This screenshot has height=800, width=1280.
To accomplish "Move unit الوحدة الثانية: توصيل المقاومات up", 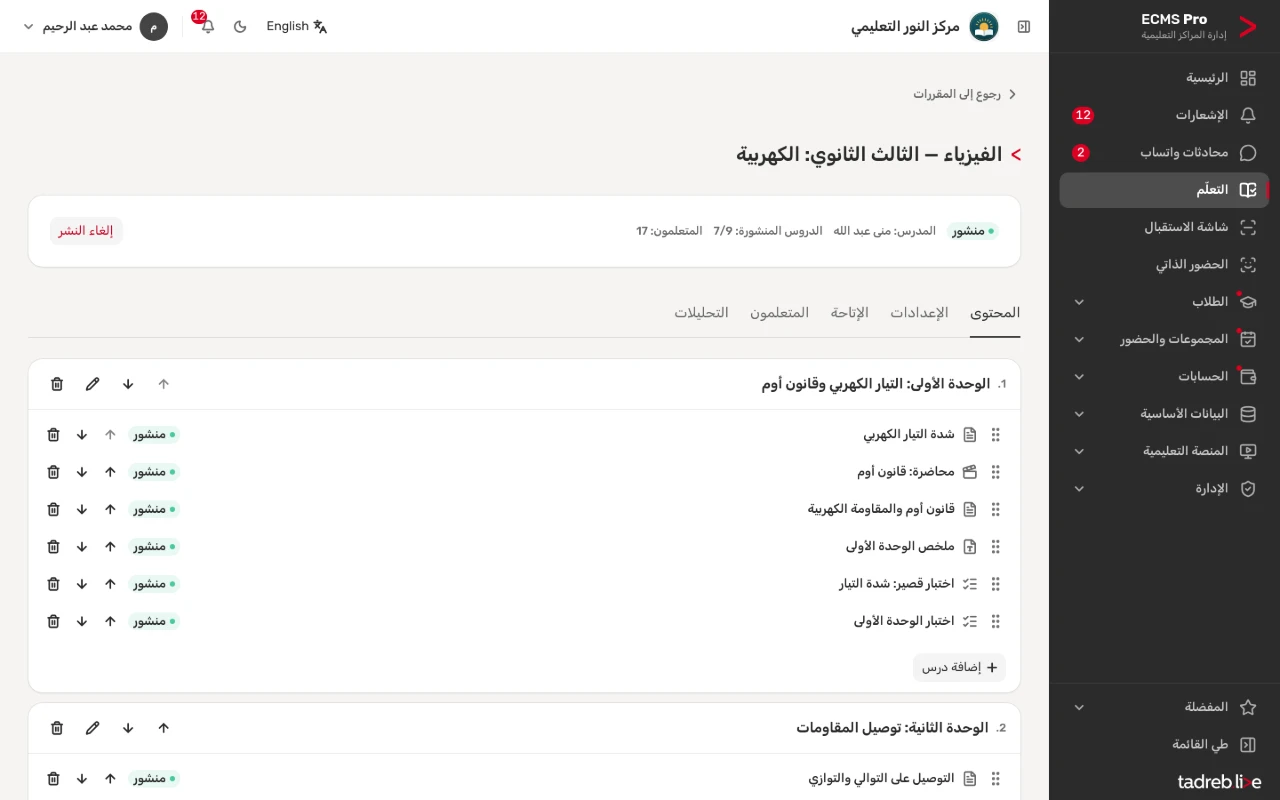I will click(x=164, y=728).
